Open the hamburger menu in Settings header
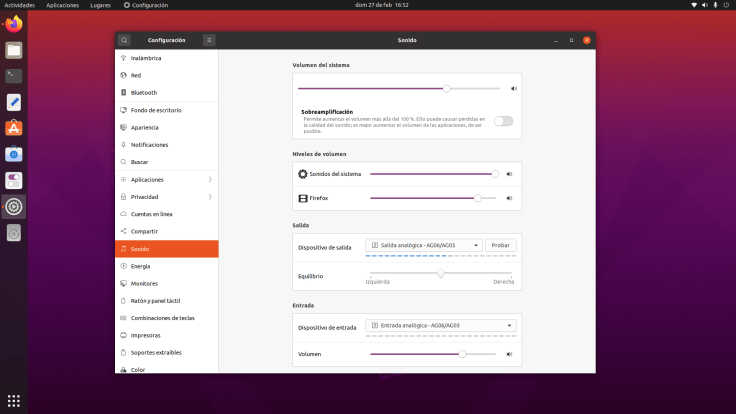736x414 pixels. pyautogui.click(x=209, y=40)
